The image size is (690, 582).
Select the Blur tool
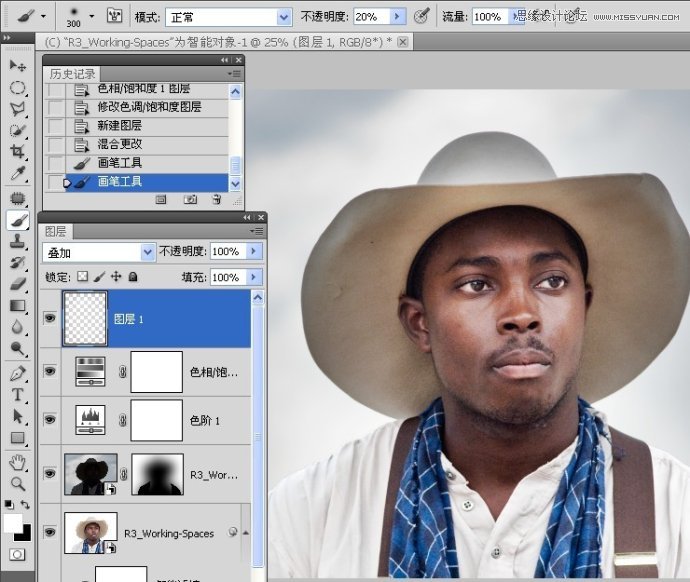[18, 327]
